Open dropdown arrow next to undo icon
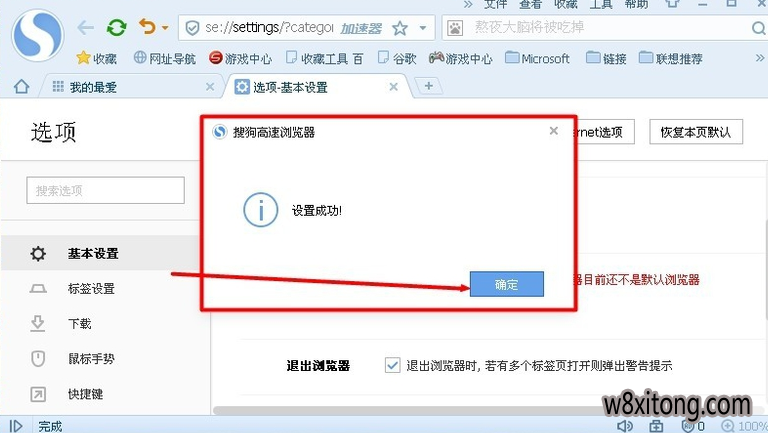The image size is (768, 433). click(165, 29)
